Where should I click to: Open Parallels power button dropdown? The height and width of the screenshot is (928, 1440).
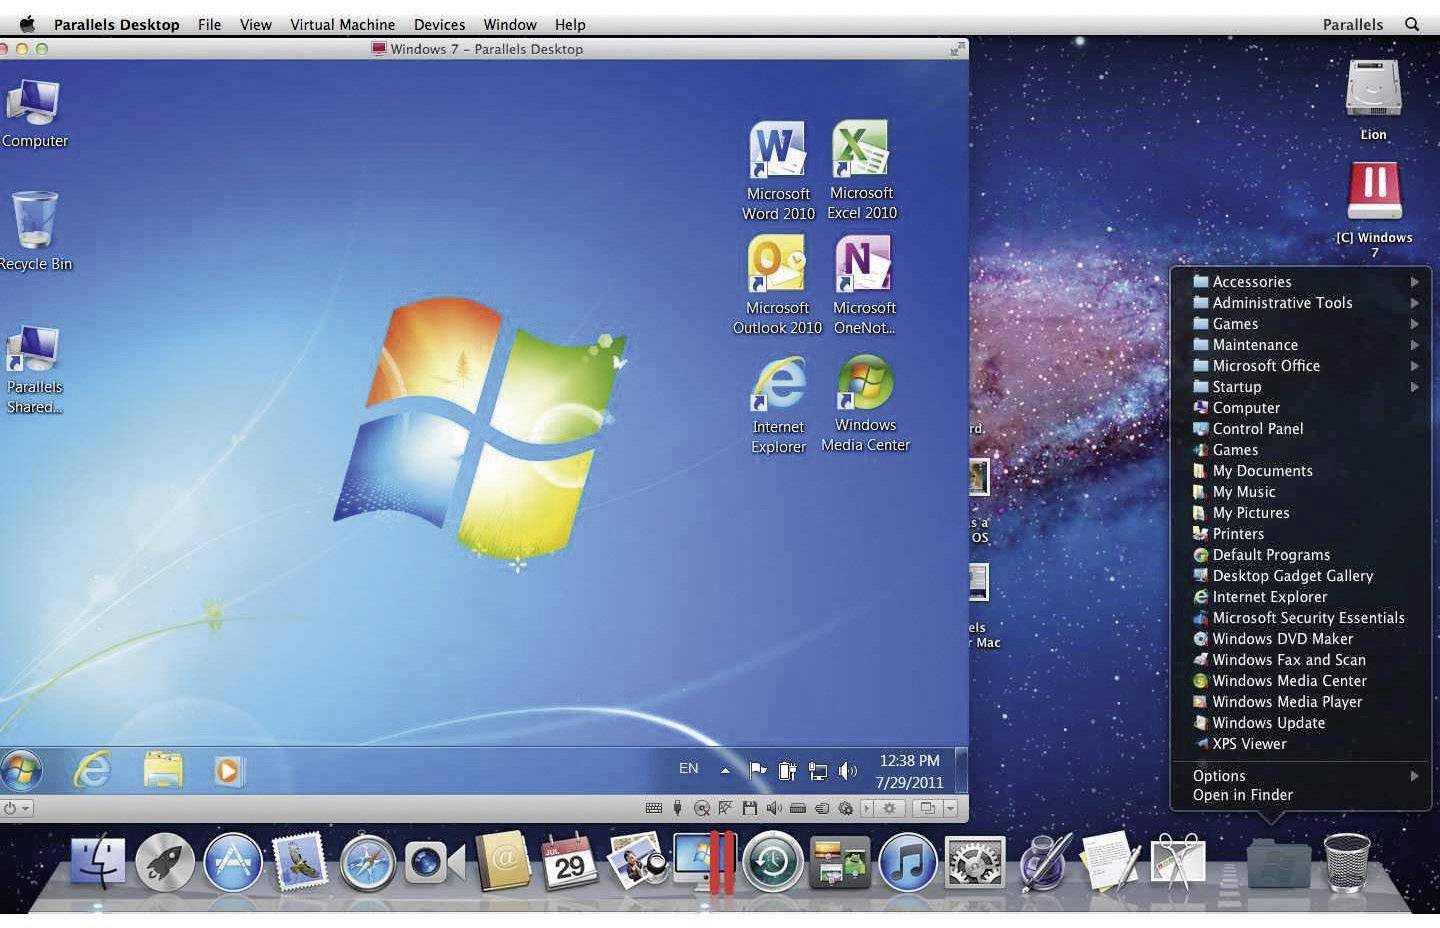tap(17, 808)
